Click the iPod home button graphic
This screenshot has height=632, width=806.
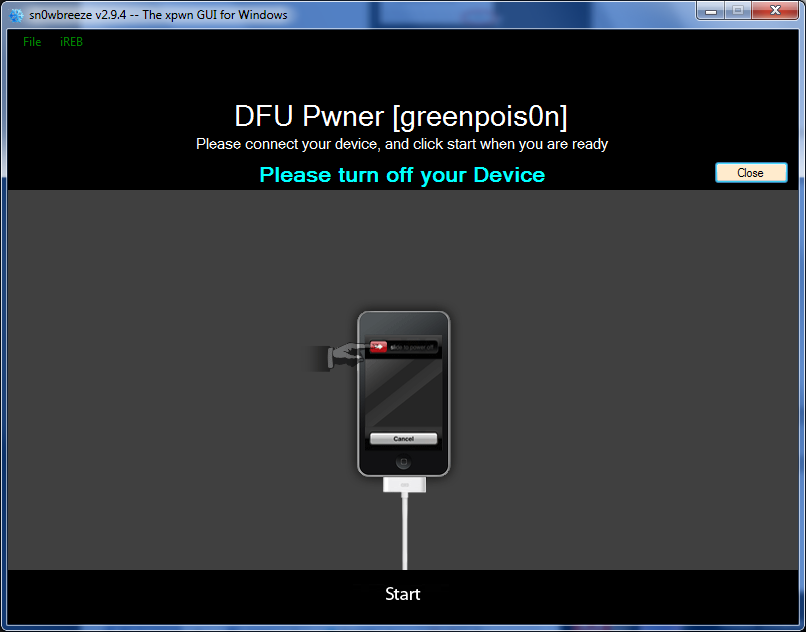tap(404, 462)
